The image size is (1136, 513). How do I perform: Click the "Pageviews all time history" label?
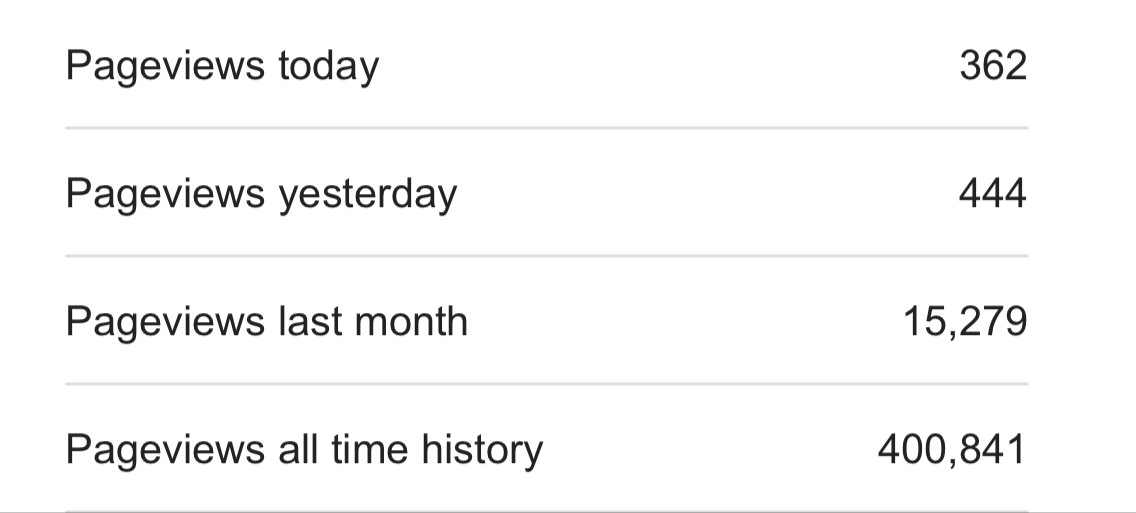point(304,450)
